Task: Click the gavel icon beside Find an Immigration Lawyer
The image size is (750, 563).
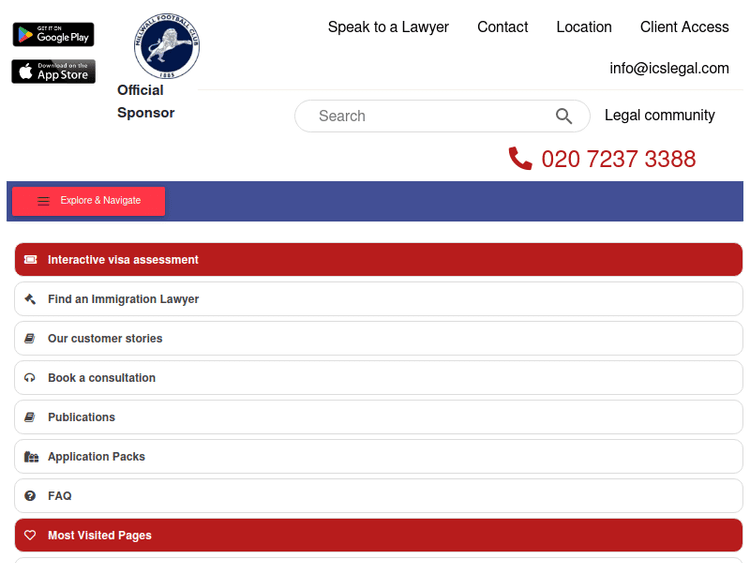Action: pos(30,299)
